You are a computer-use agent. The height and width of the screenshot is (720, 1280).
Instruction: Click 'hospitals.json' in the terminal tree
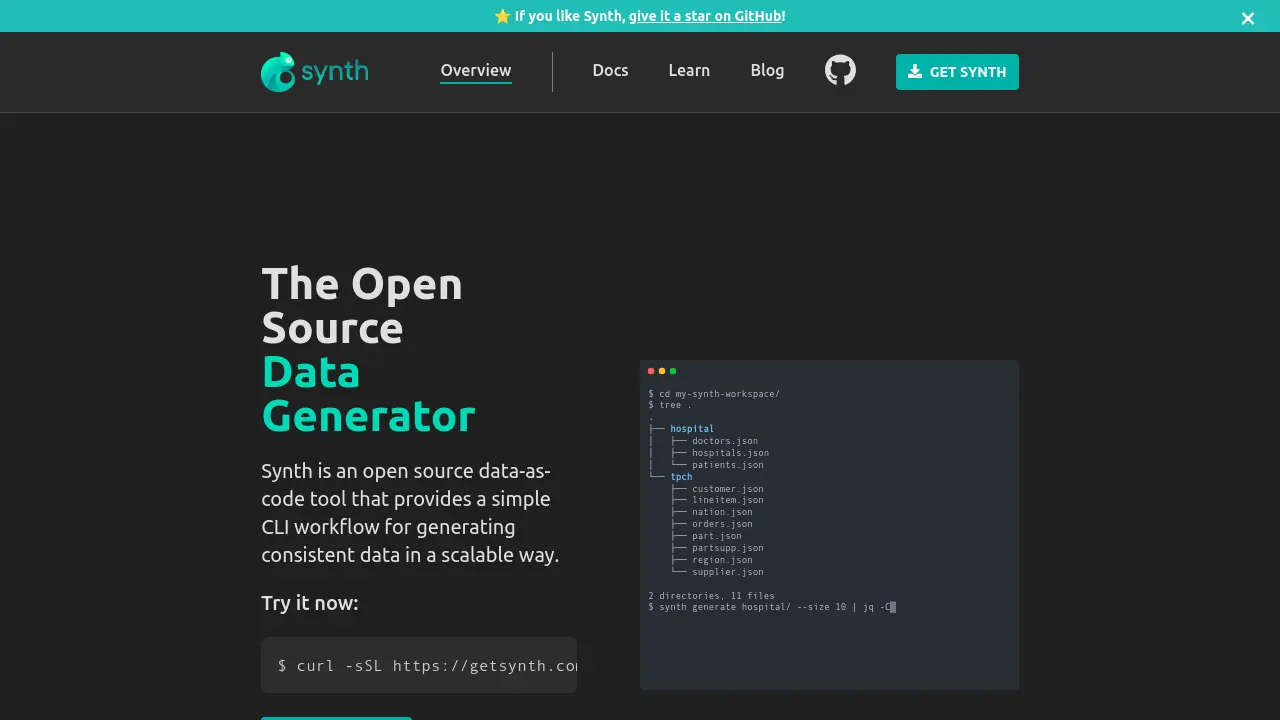(730, 452)
